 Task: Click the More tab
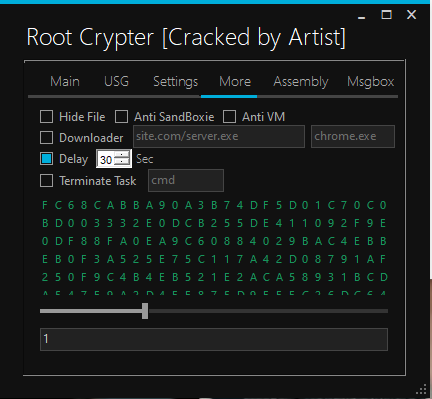(x=235, y=81)
